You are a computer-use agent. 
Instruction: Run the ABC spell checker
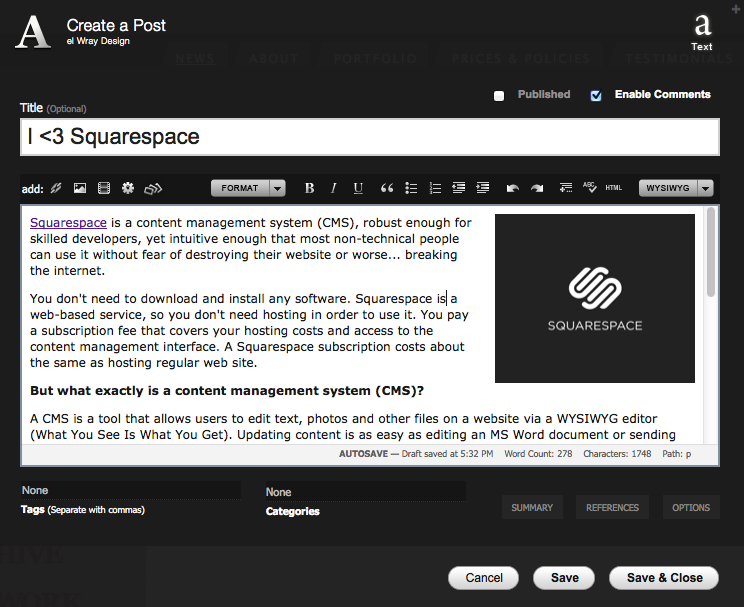(589, 187)
